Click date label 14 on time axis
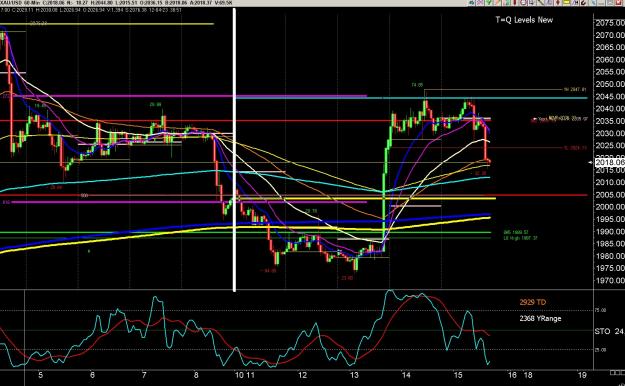Image resolution: width=625 pixels, height=386 pixels. click(x=406, y=375)
